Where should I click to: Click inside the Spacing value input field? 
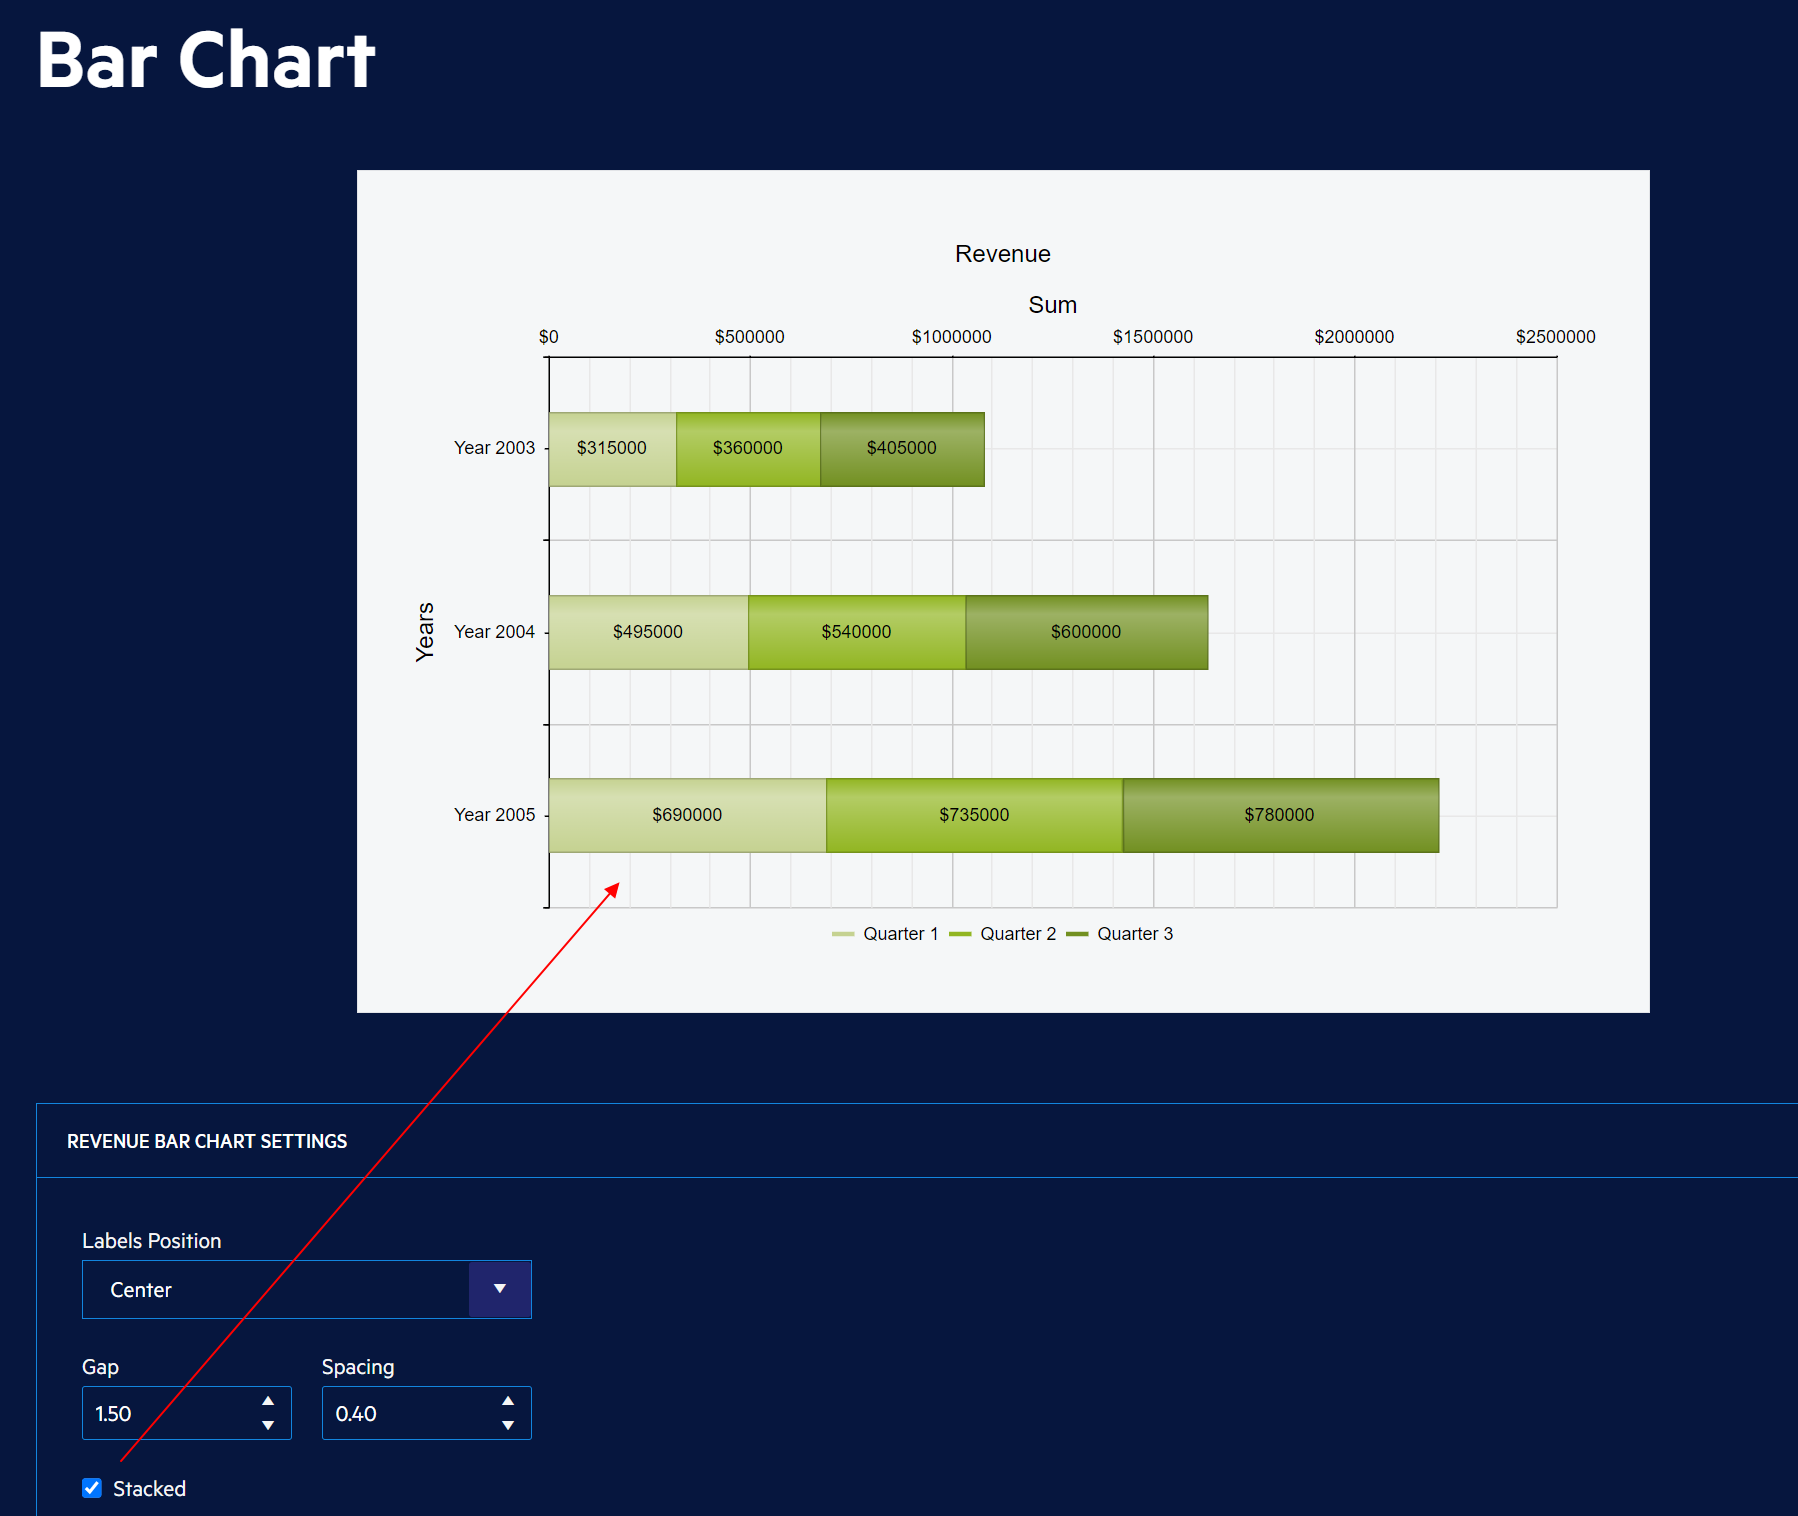click(x=400, y=1413)
